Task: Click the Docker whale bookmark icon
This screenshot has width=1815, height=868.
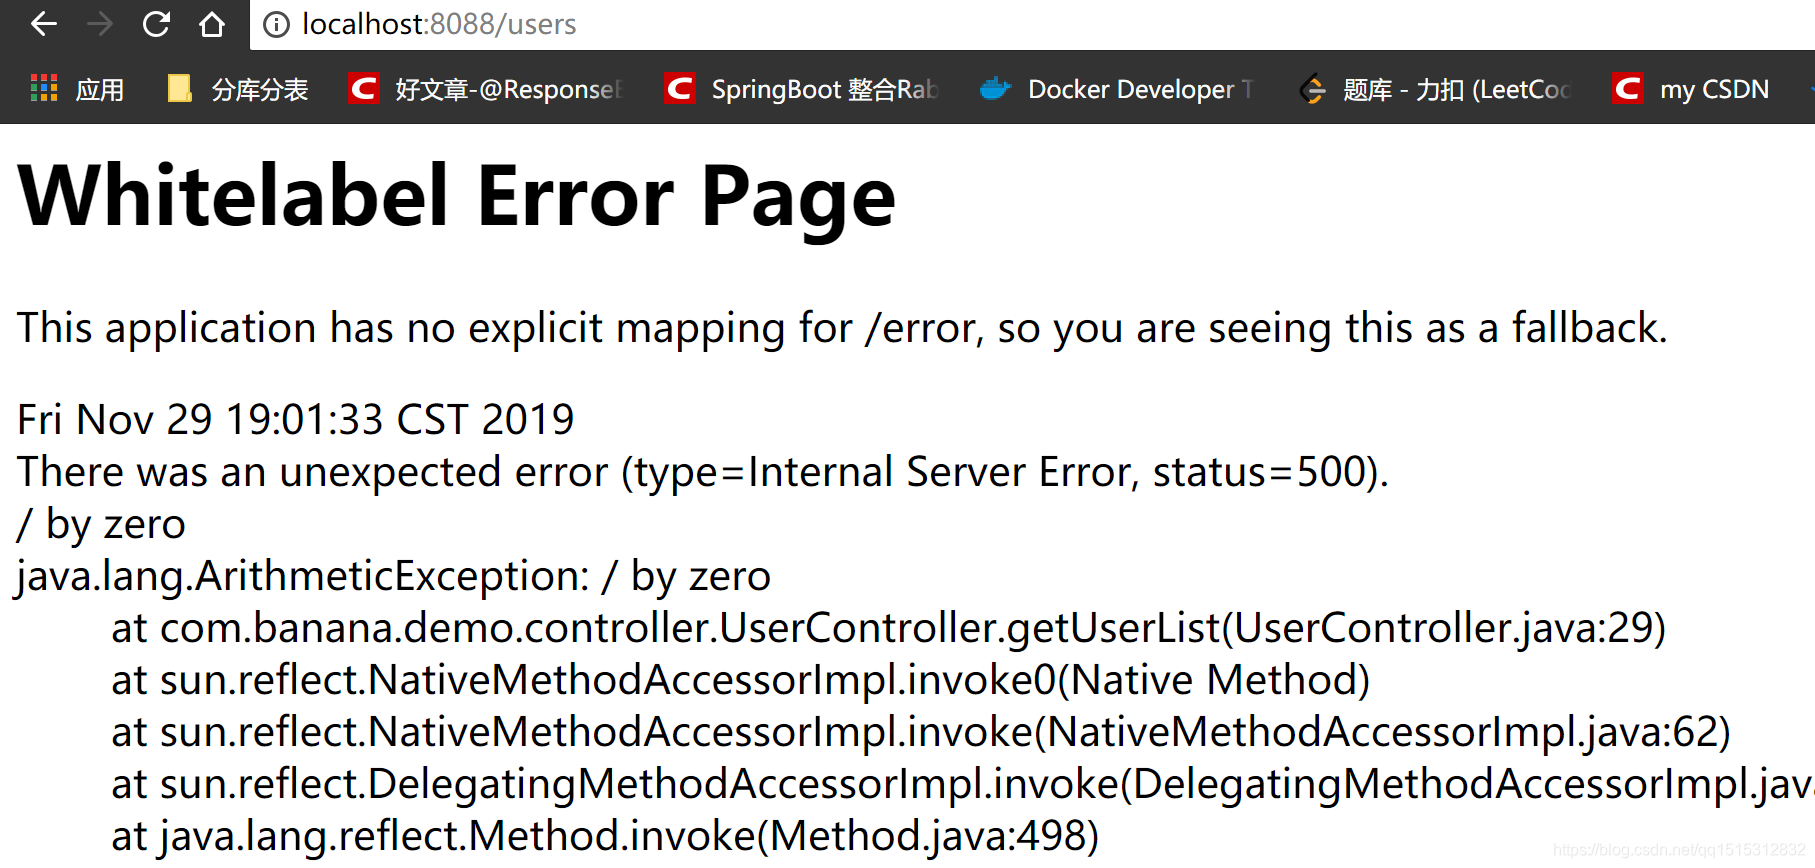Action: pos(995,89)
